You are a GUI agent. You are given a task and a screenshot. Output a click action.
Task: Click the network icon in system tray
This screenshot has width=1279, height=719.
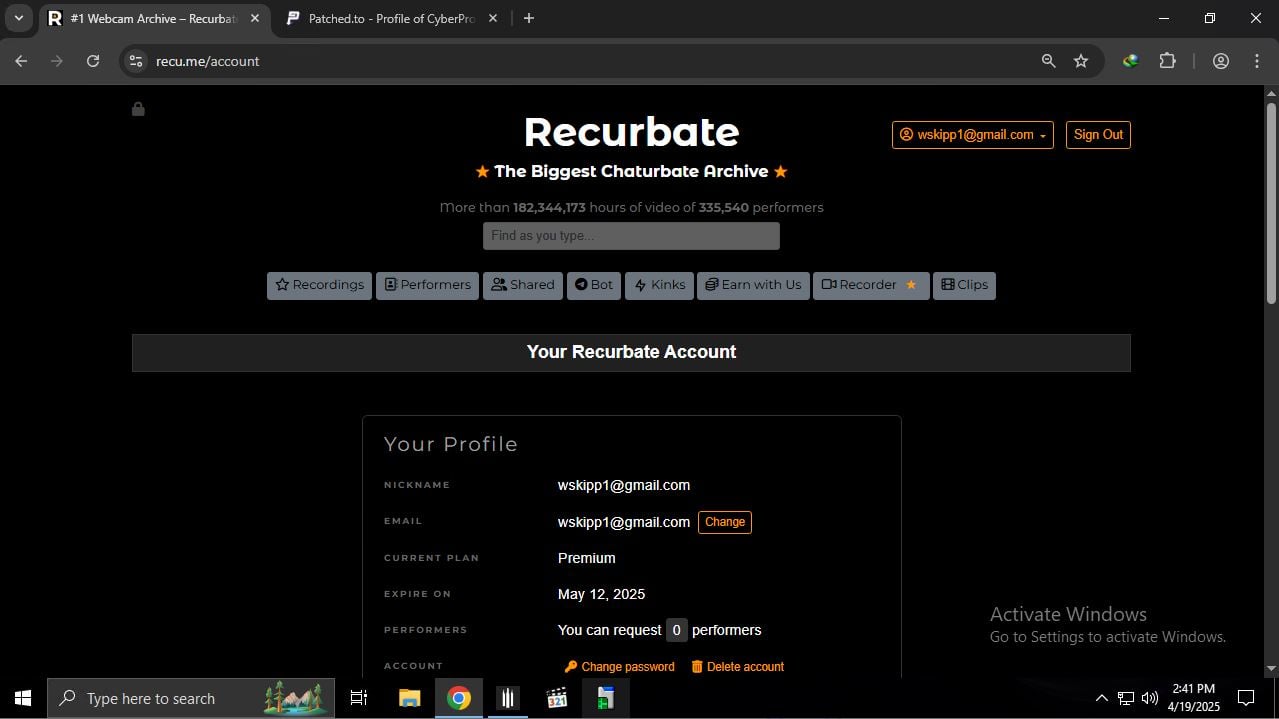[x=1126, y=698]
